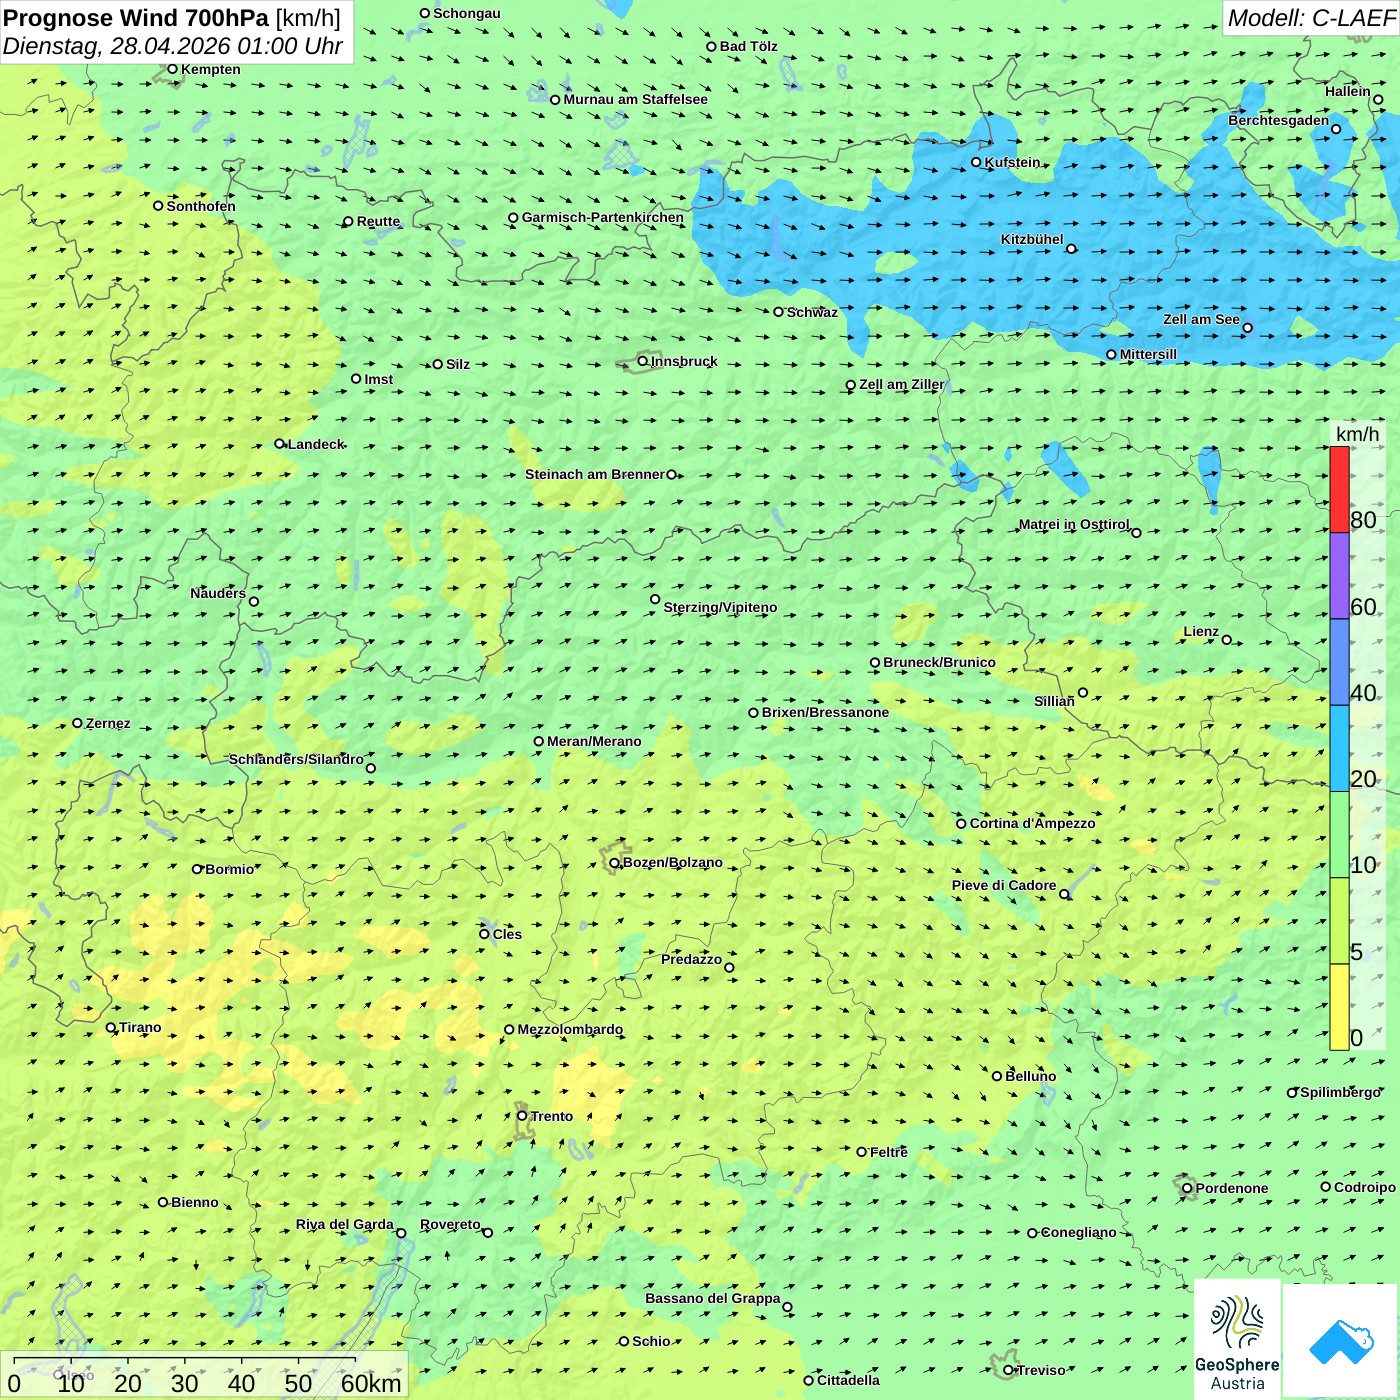Click the 'Spilimbergo' label
Viewport: 1400px width, 1400px height.
pos(1340,1092)
